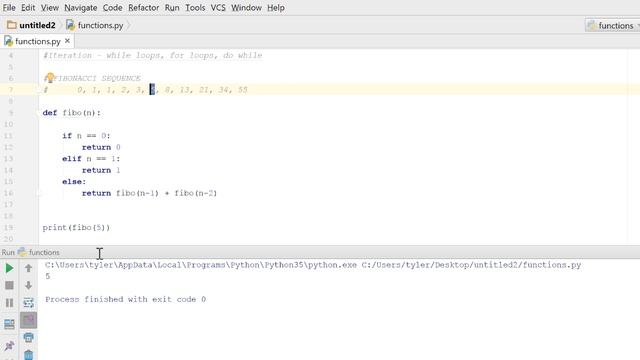Click the 'elif n == 1:' line

[x=91, y=159]
